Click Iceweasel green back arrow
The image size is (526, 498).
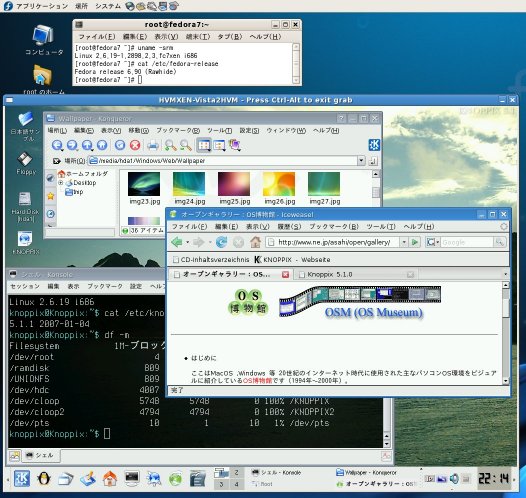click(x=176, y=242)
